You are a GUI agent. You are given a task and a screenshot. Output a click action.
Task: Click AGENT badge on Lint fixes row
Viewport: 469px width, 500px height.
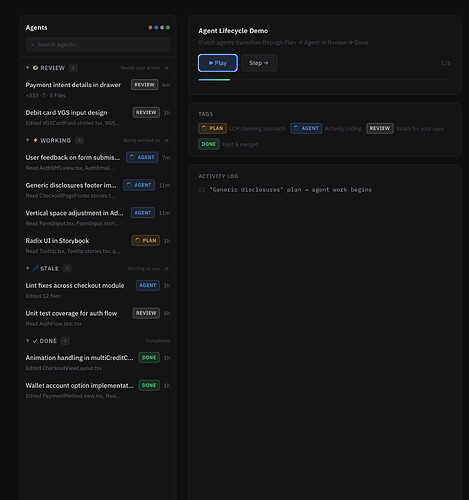(x=148, y=285)
